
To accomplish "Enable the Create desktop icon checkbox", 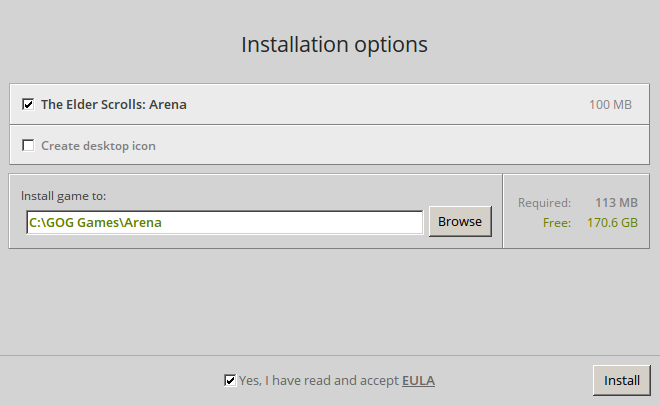I will tap(28, 145).
